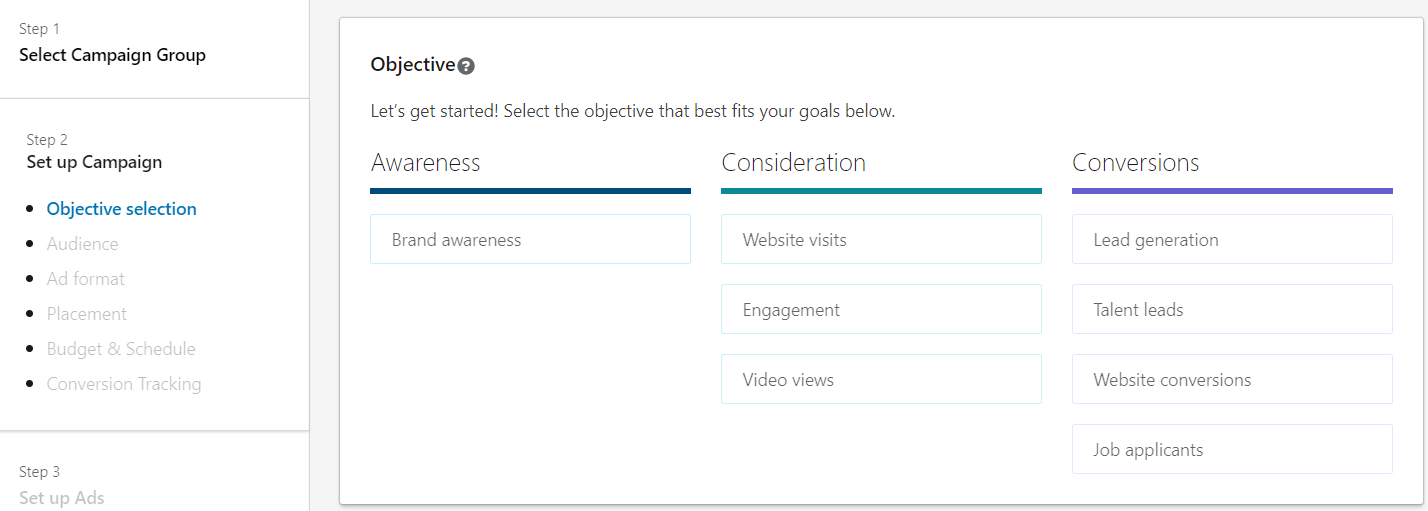The image size is (1428, 511).
Task: Select the Brand awareness objective
Action: (x=530, y=239)
